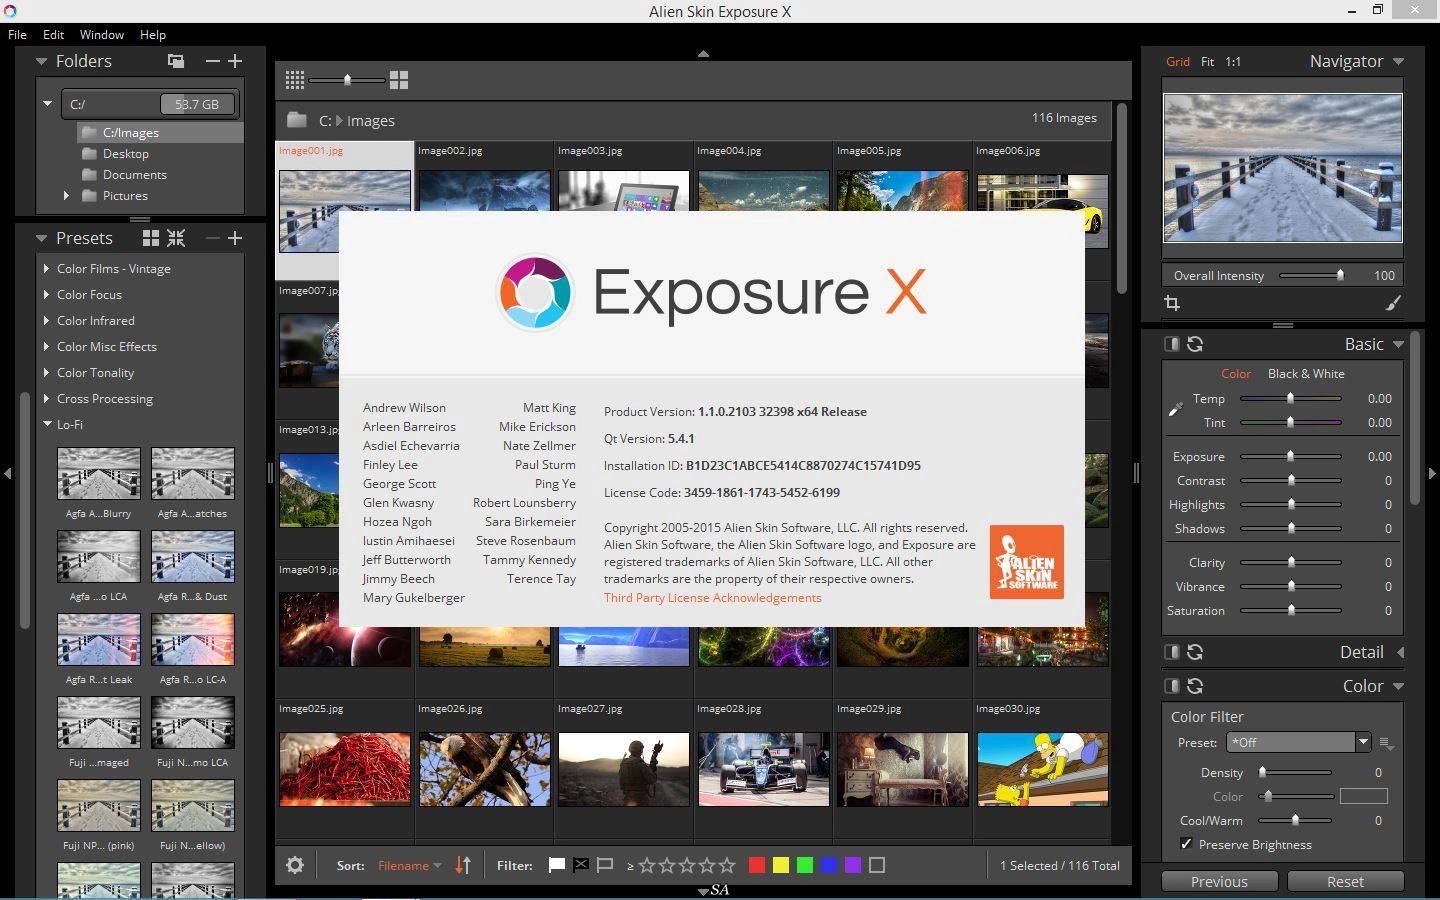Filter by red color label
The image size is (1440, 900).
click(757, 865)
